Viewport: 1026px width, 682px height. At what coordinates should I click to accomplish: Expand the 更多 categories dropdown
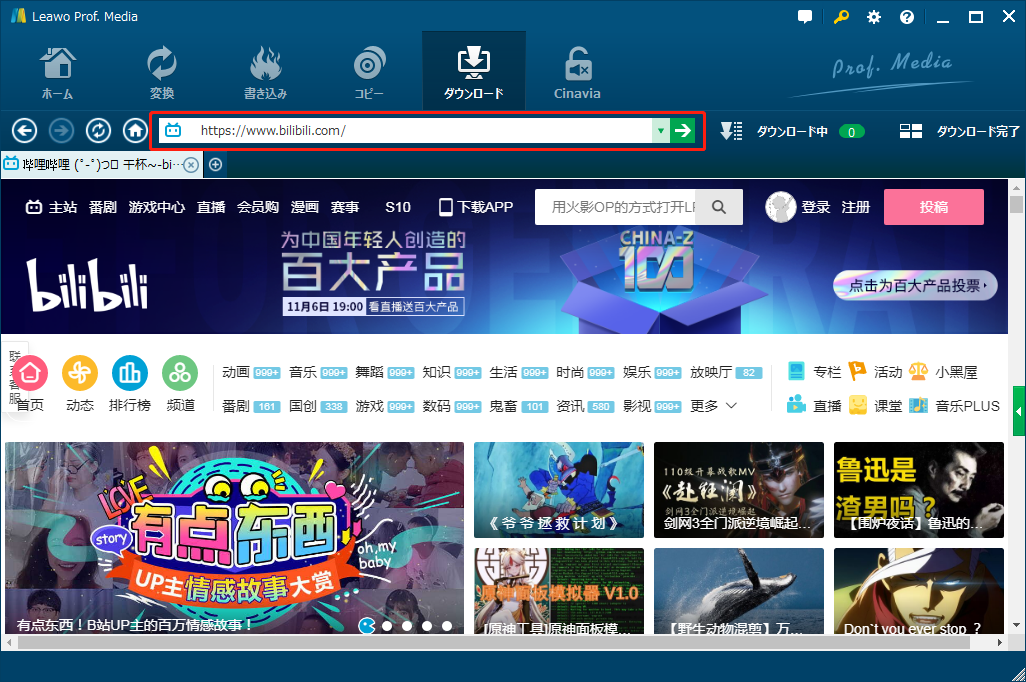[x=714, y=406]
